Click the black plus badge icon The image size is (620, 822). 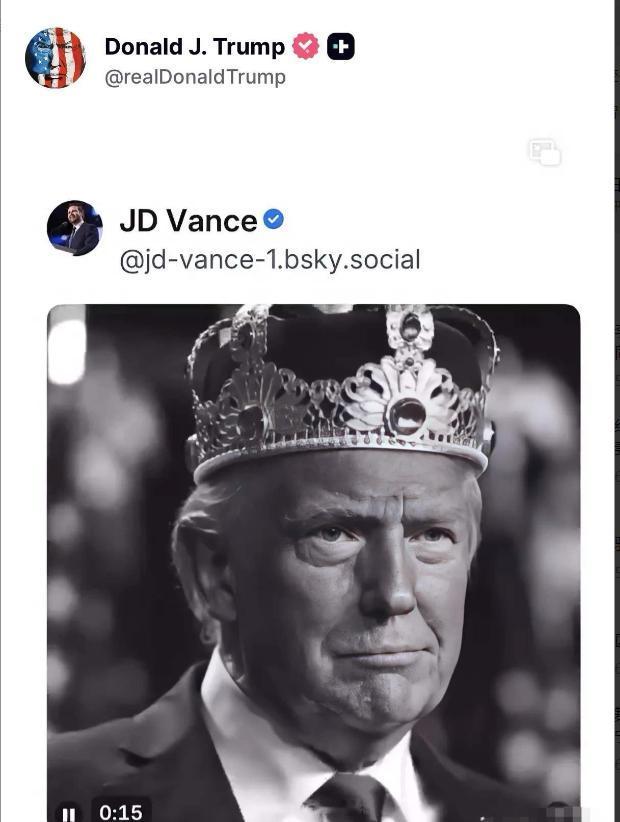click(341, 47)
